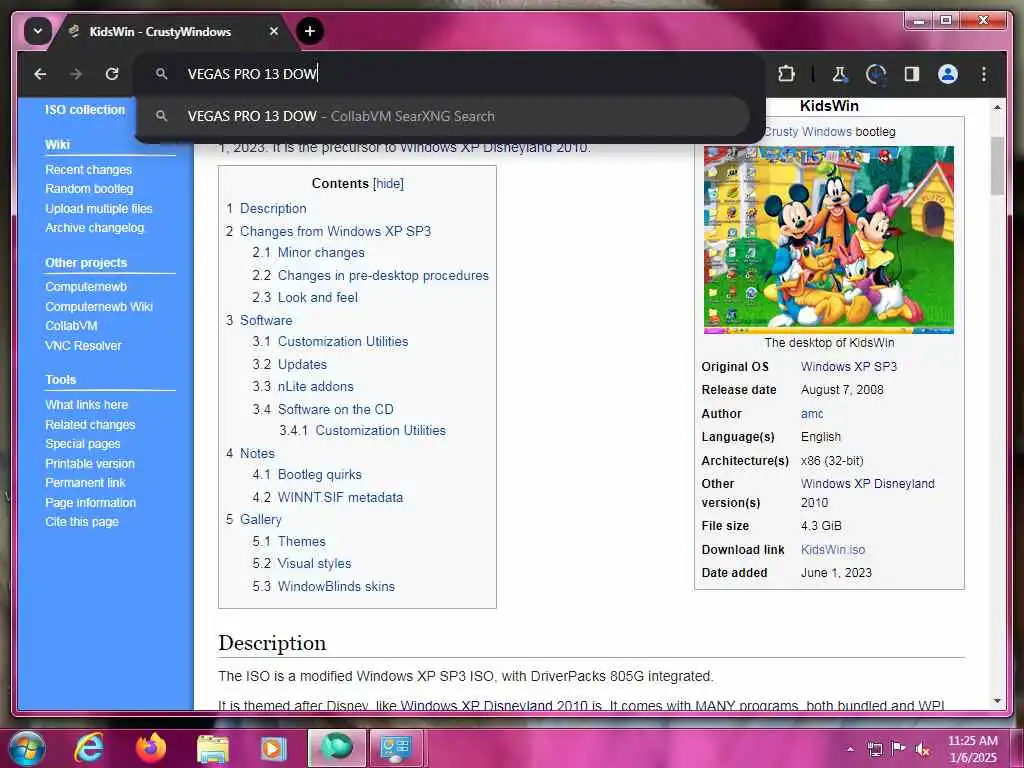Screen dimensions: 1024x768
Task: Open the profile avatar menu
Action: click(948, 74)
